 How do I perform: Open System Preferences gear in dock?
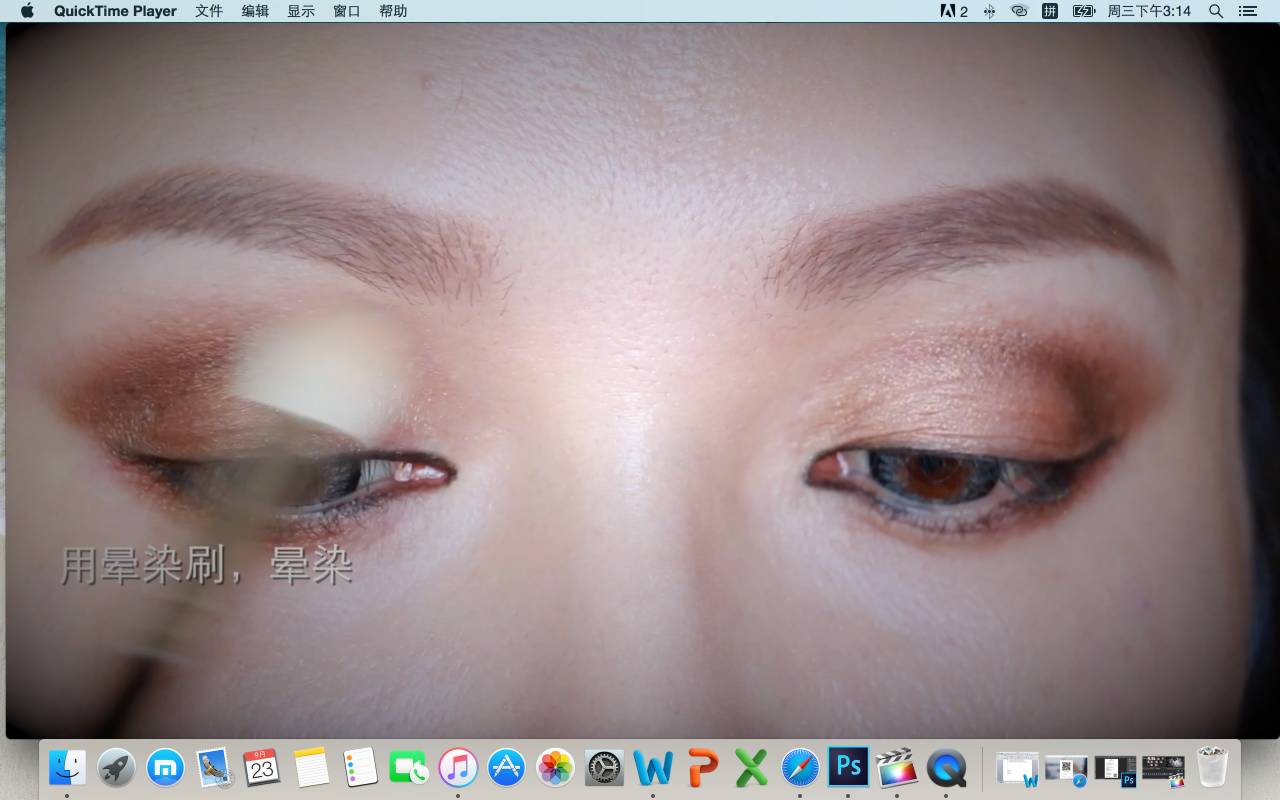click(604, 768)
